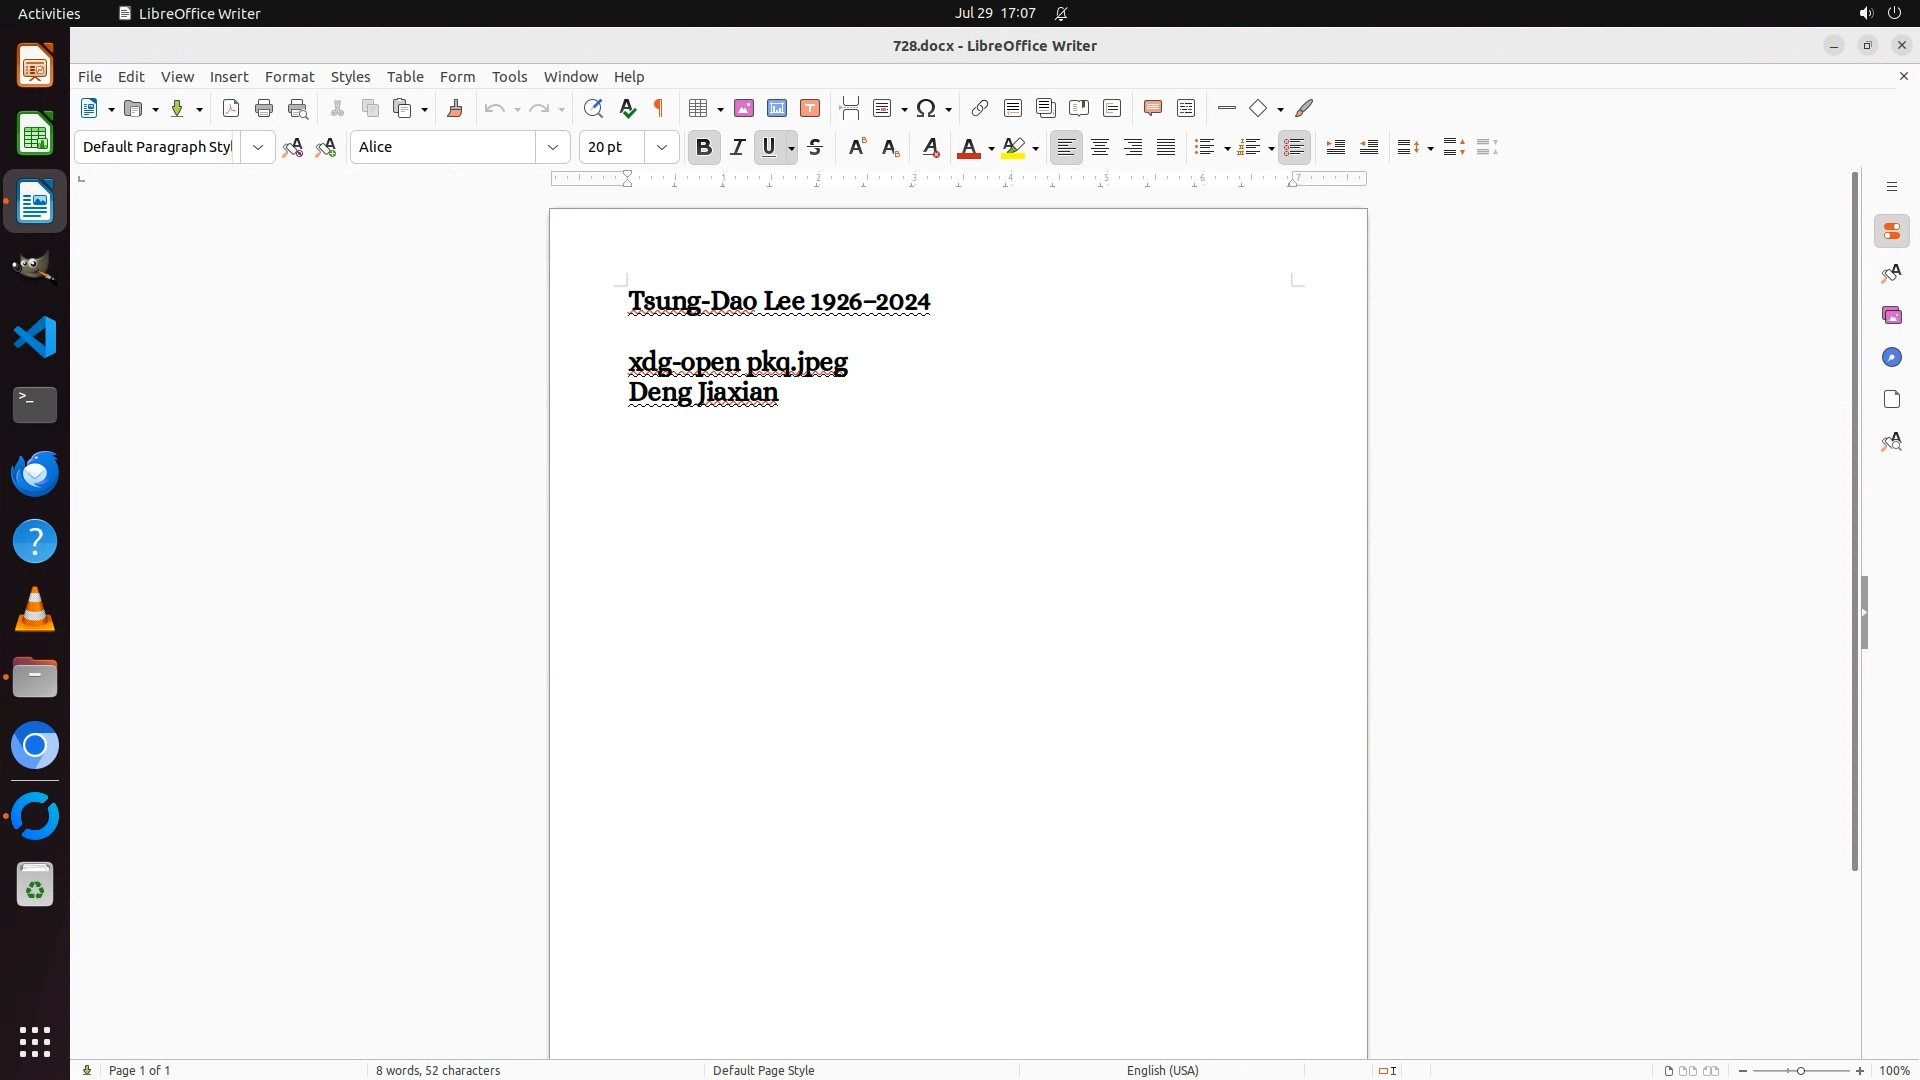The width and height of the screenshot is (1920, 1080).
Task: Toggle Bold formatting button
Action: click(x=704, y=148)
